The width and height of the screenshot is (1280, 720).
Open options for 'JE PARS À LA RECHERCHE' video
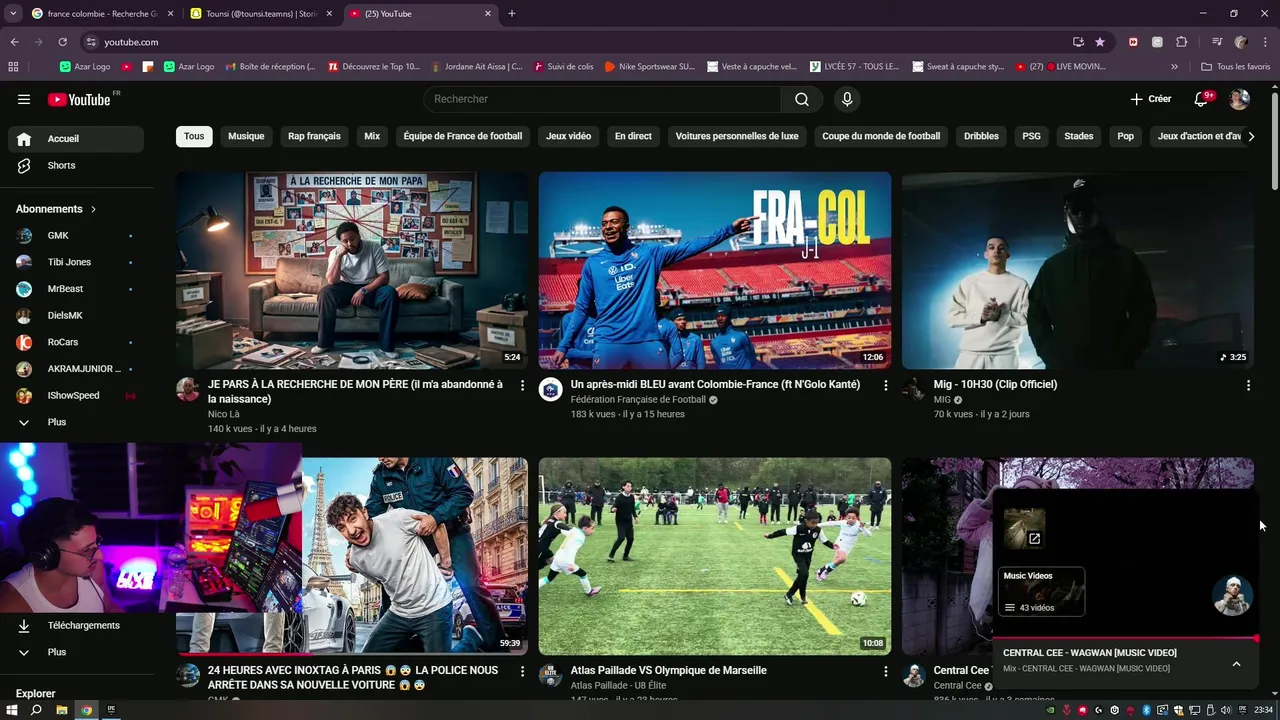(x=522, y=385)
